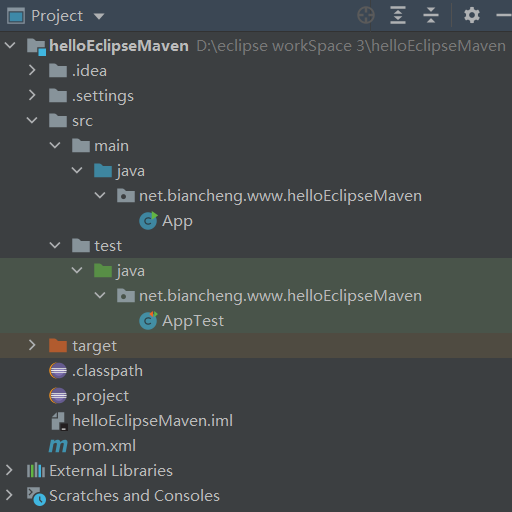The image size is (512, 512).
Task: Click the locate/select opened file crosshair icon
Action: click(x=366, y=15)
